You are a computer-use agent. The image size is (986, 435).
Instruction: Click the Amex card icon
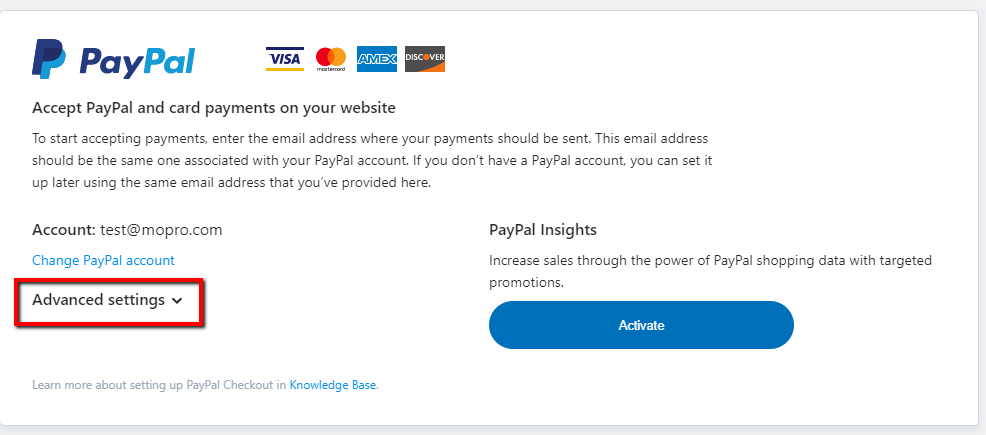pyautogui.click(x=377, y=59)
